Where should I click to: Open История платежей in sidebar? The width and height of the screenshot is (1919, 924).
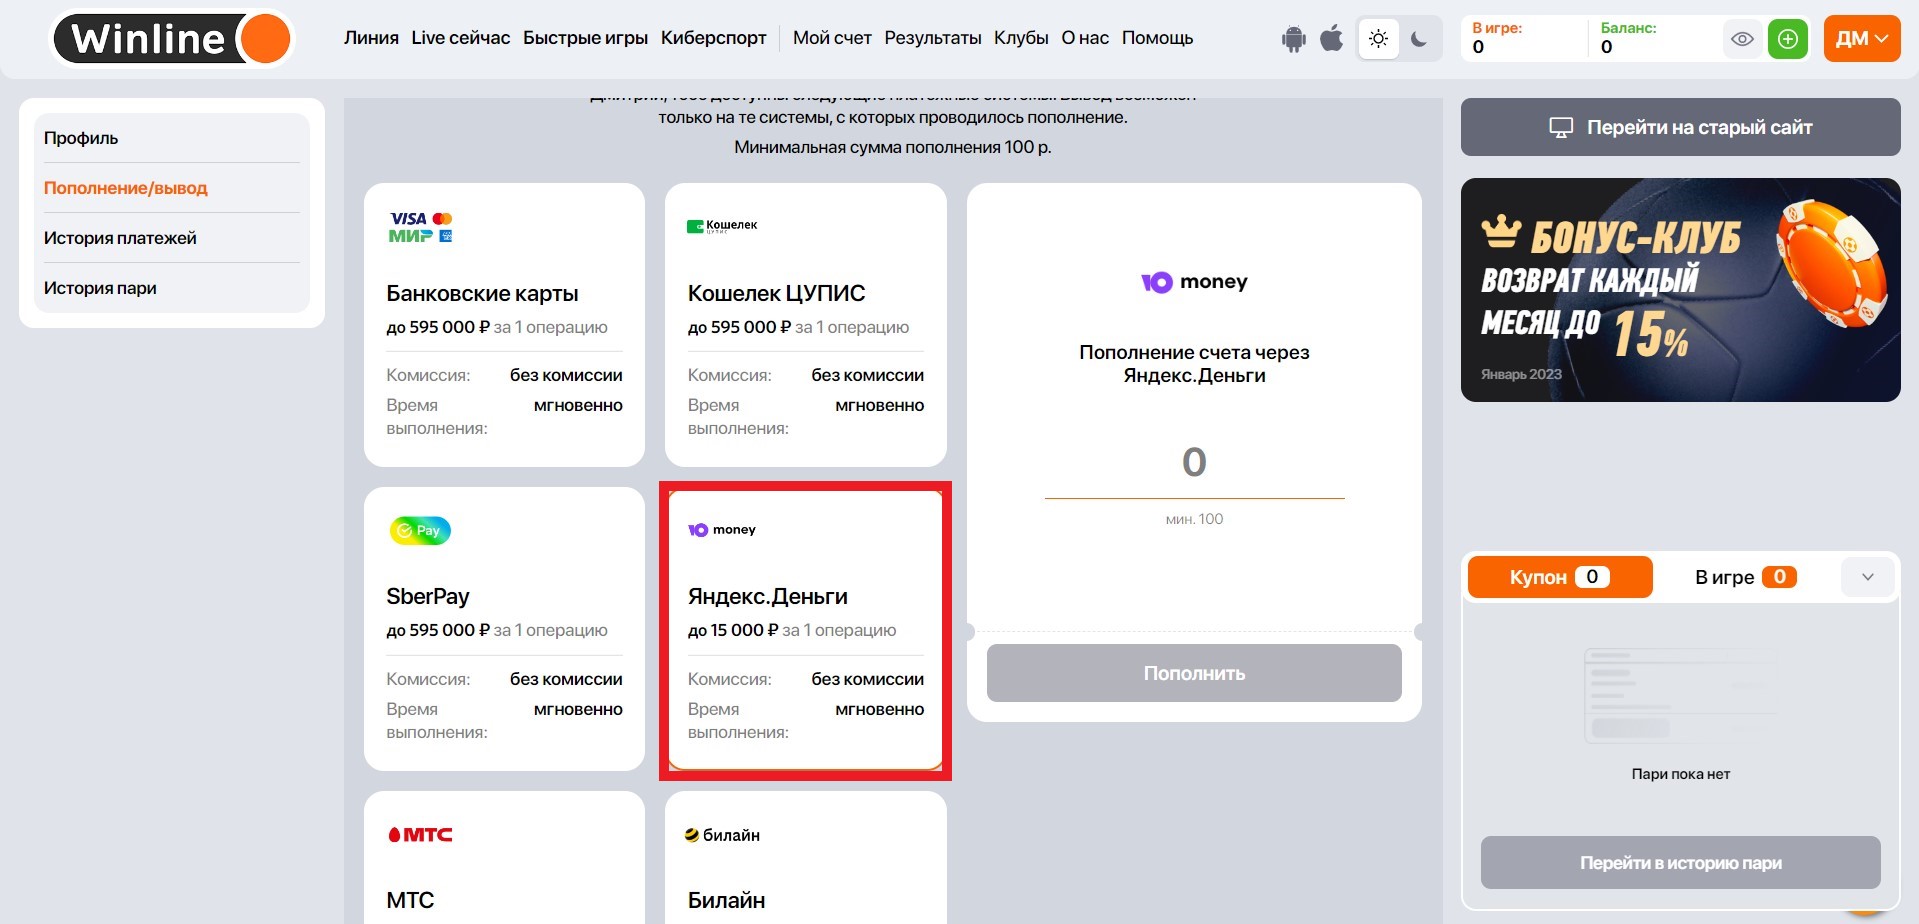pos(120,238)
